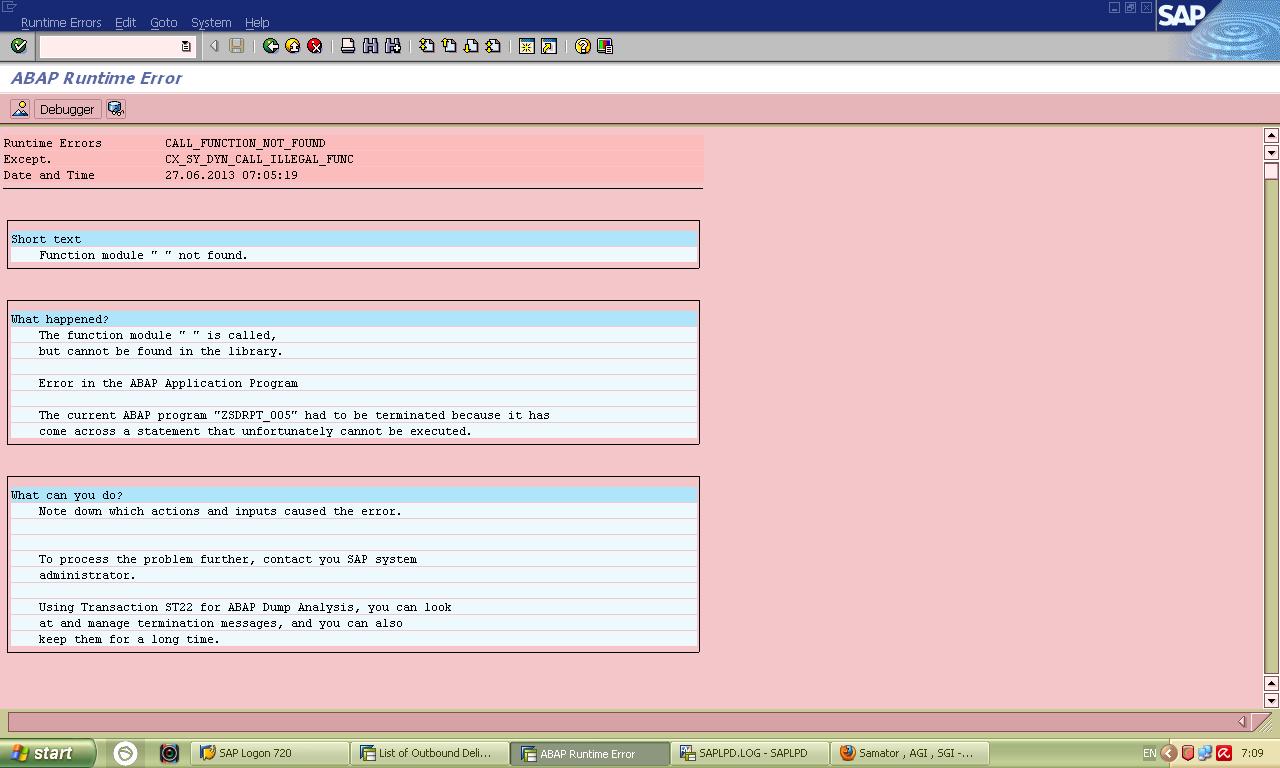
Task: Click the 'keep them for a long time.' line
Action: point(353,639)
